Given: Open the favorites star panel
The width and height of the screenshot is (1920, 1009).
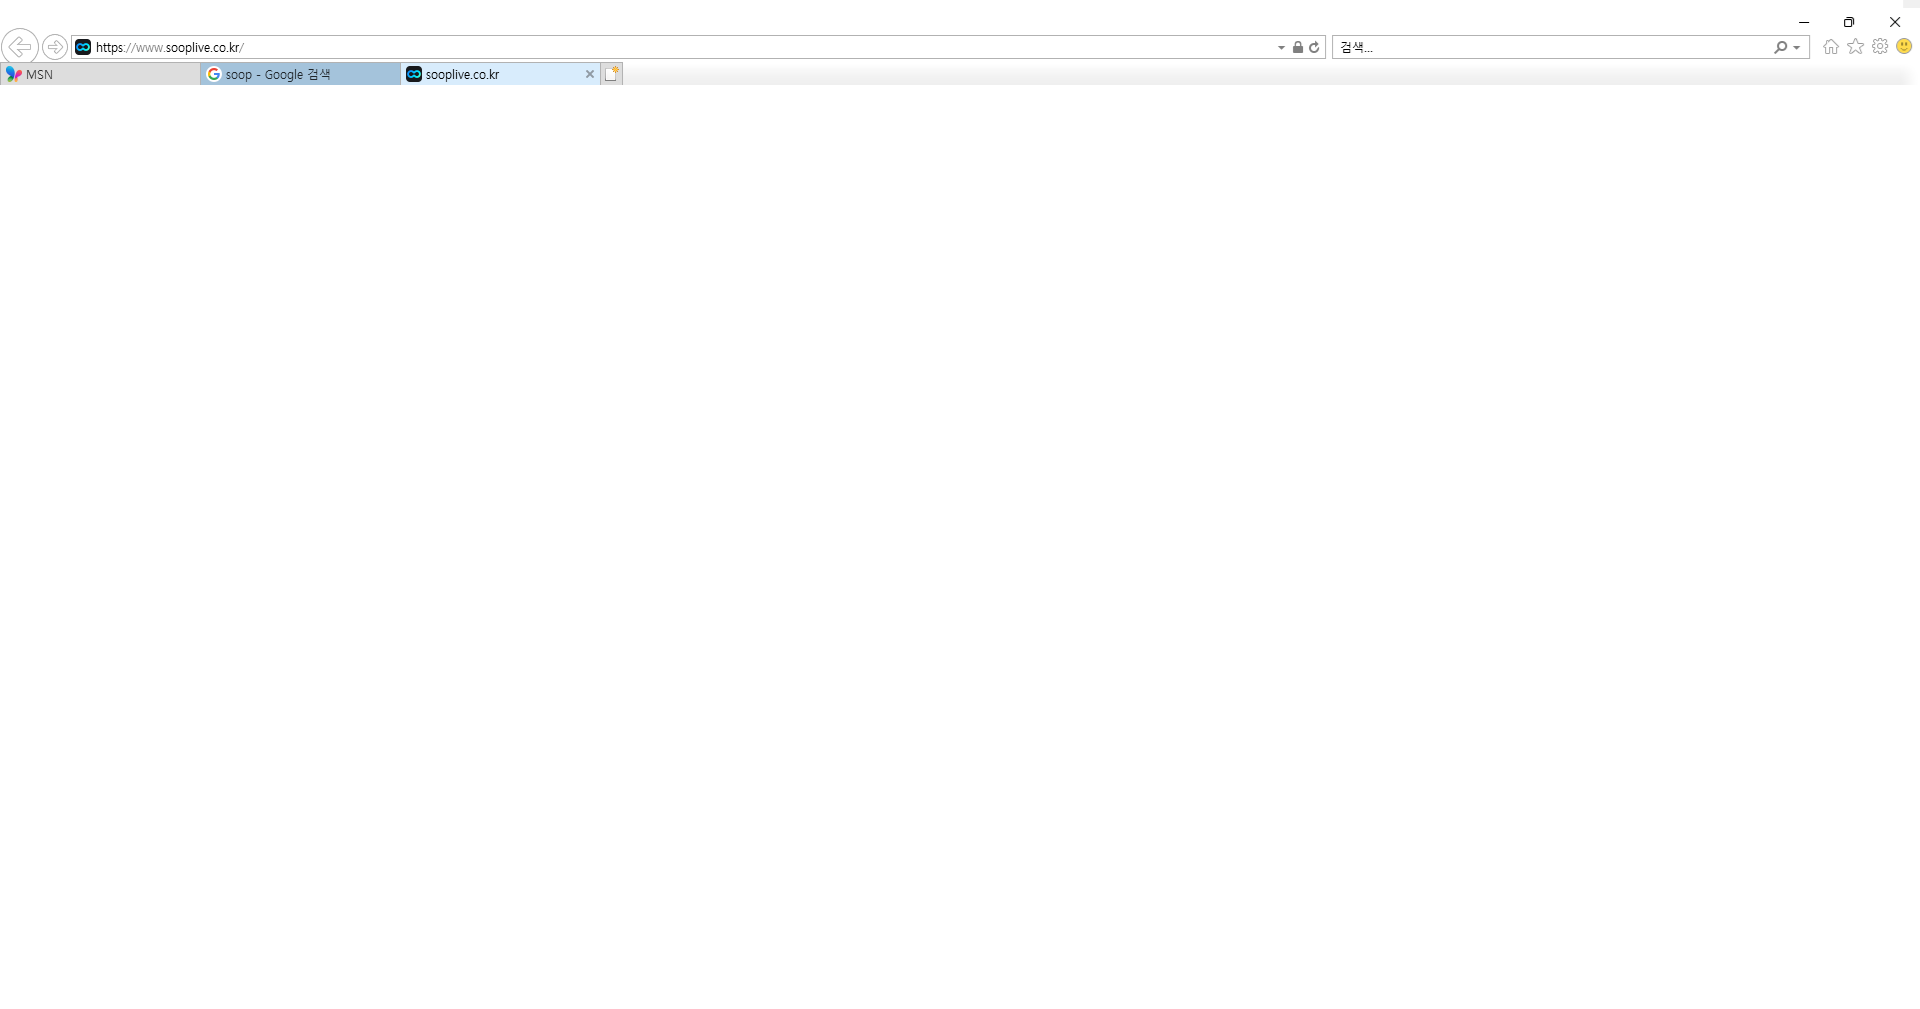Looking at the screenshot, I should (x=1856, y=47).
